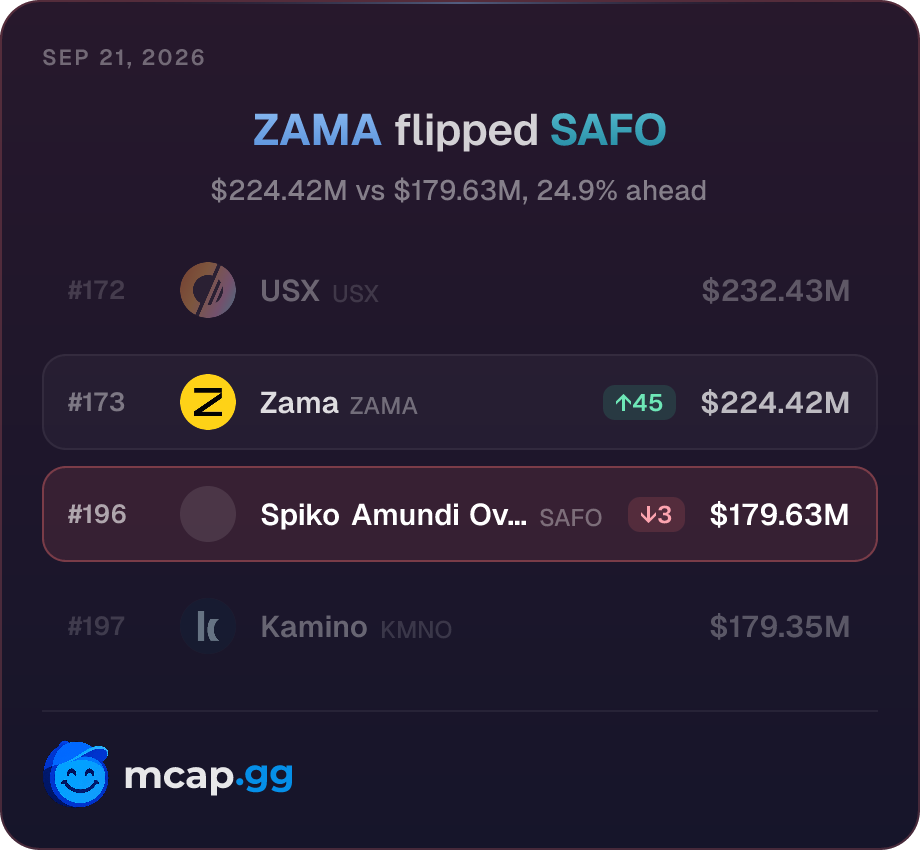Open the Zama #173 row
Screen dimensions: 920x850
pyautogui.click(x=460, y=402)
